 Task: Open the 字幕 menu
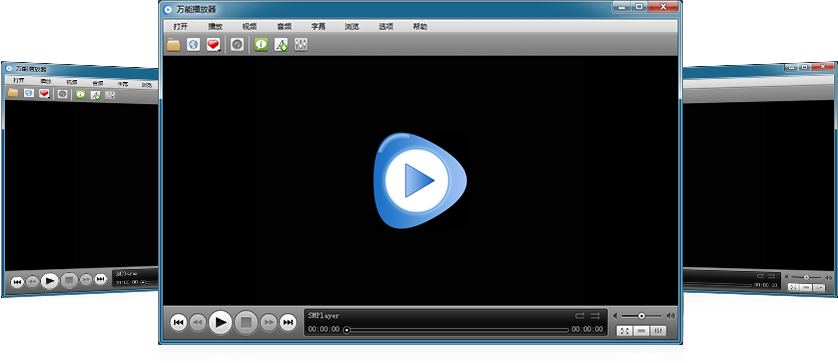(x=319, y=26)
